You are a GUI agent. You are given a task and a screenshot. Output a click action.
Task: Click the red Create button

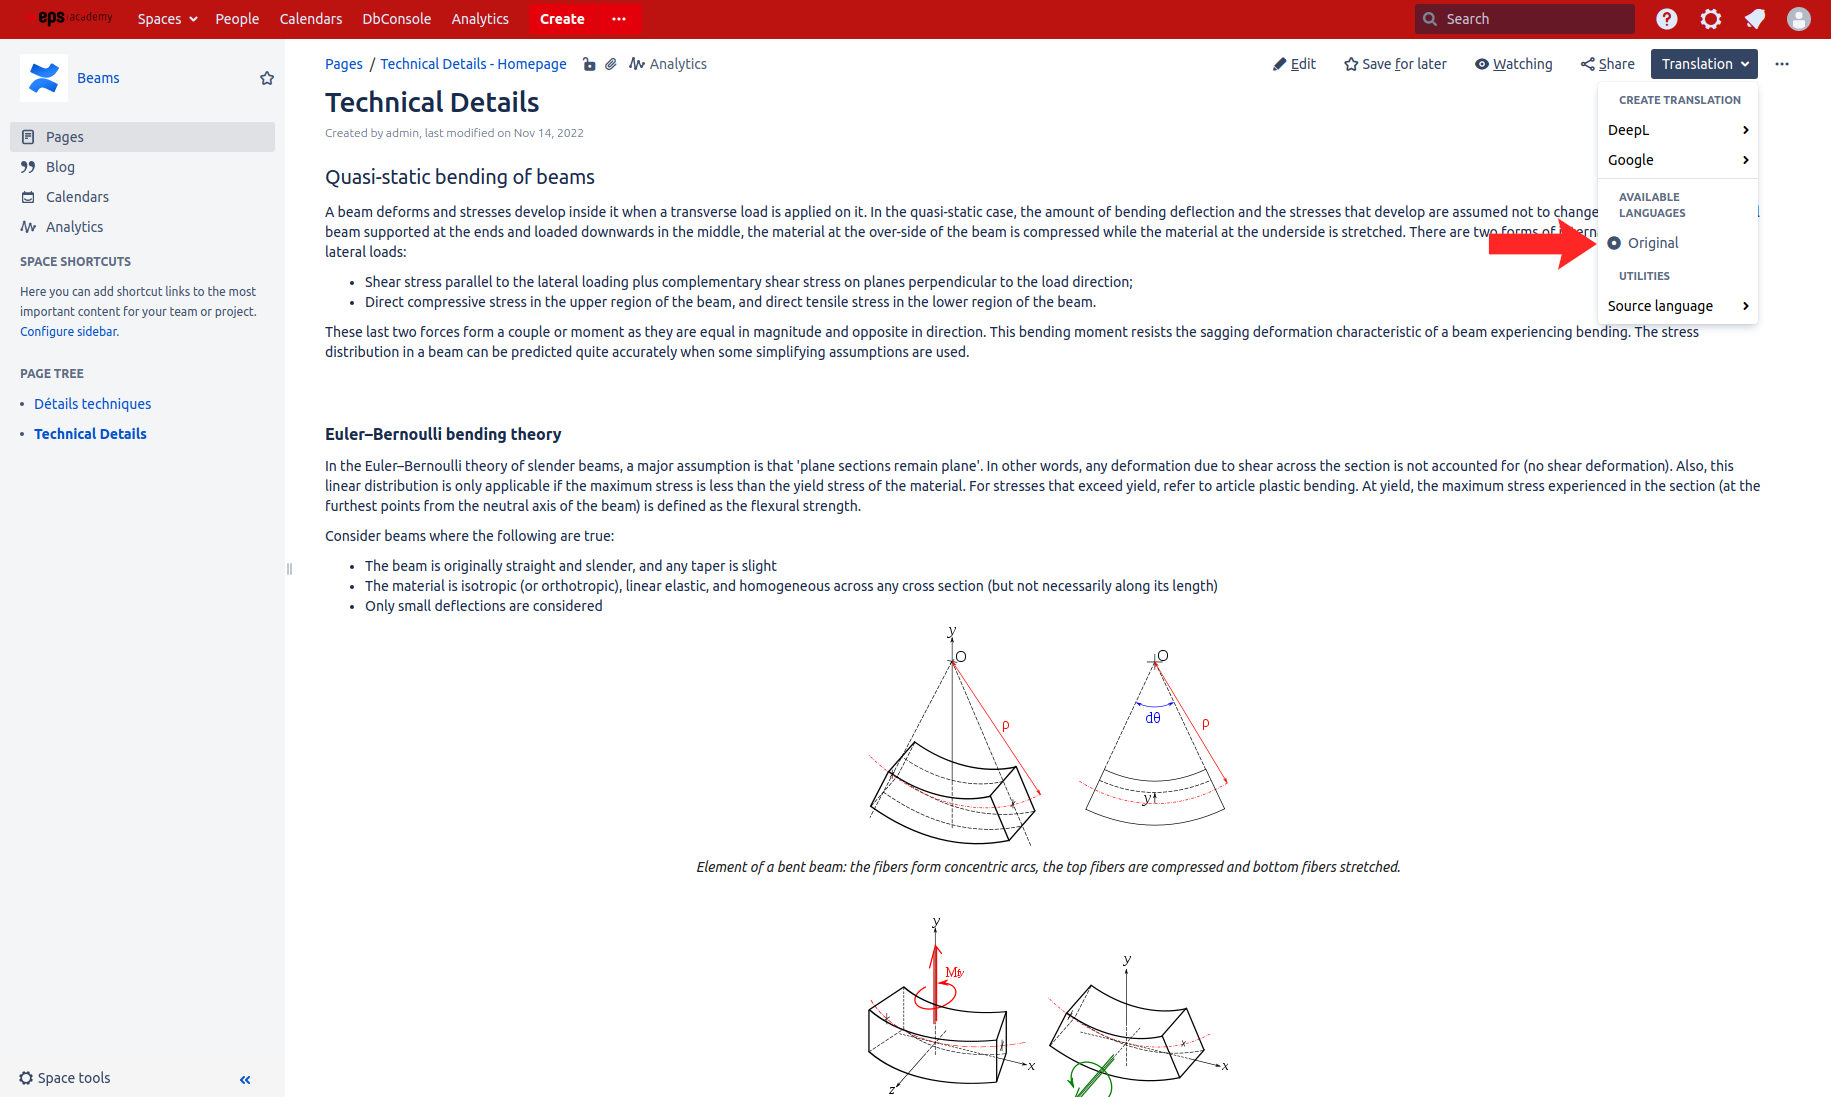coord(562,19)
